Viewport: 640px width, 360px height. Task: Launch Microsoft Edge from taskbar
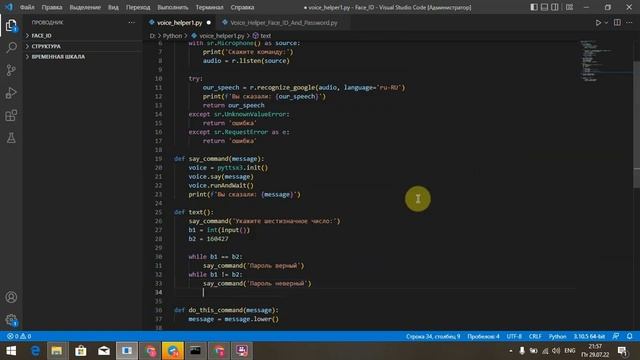35,351
